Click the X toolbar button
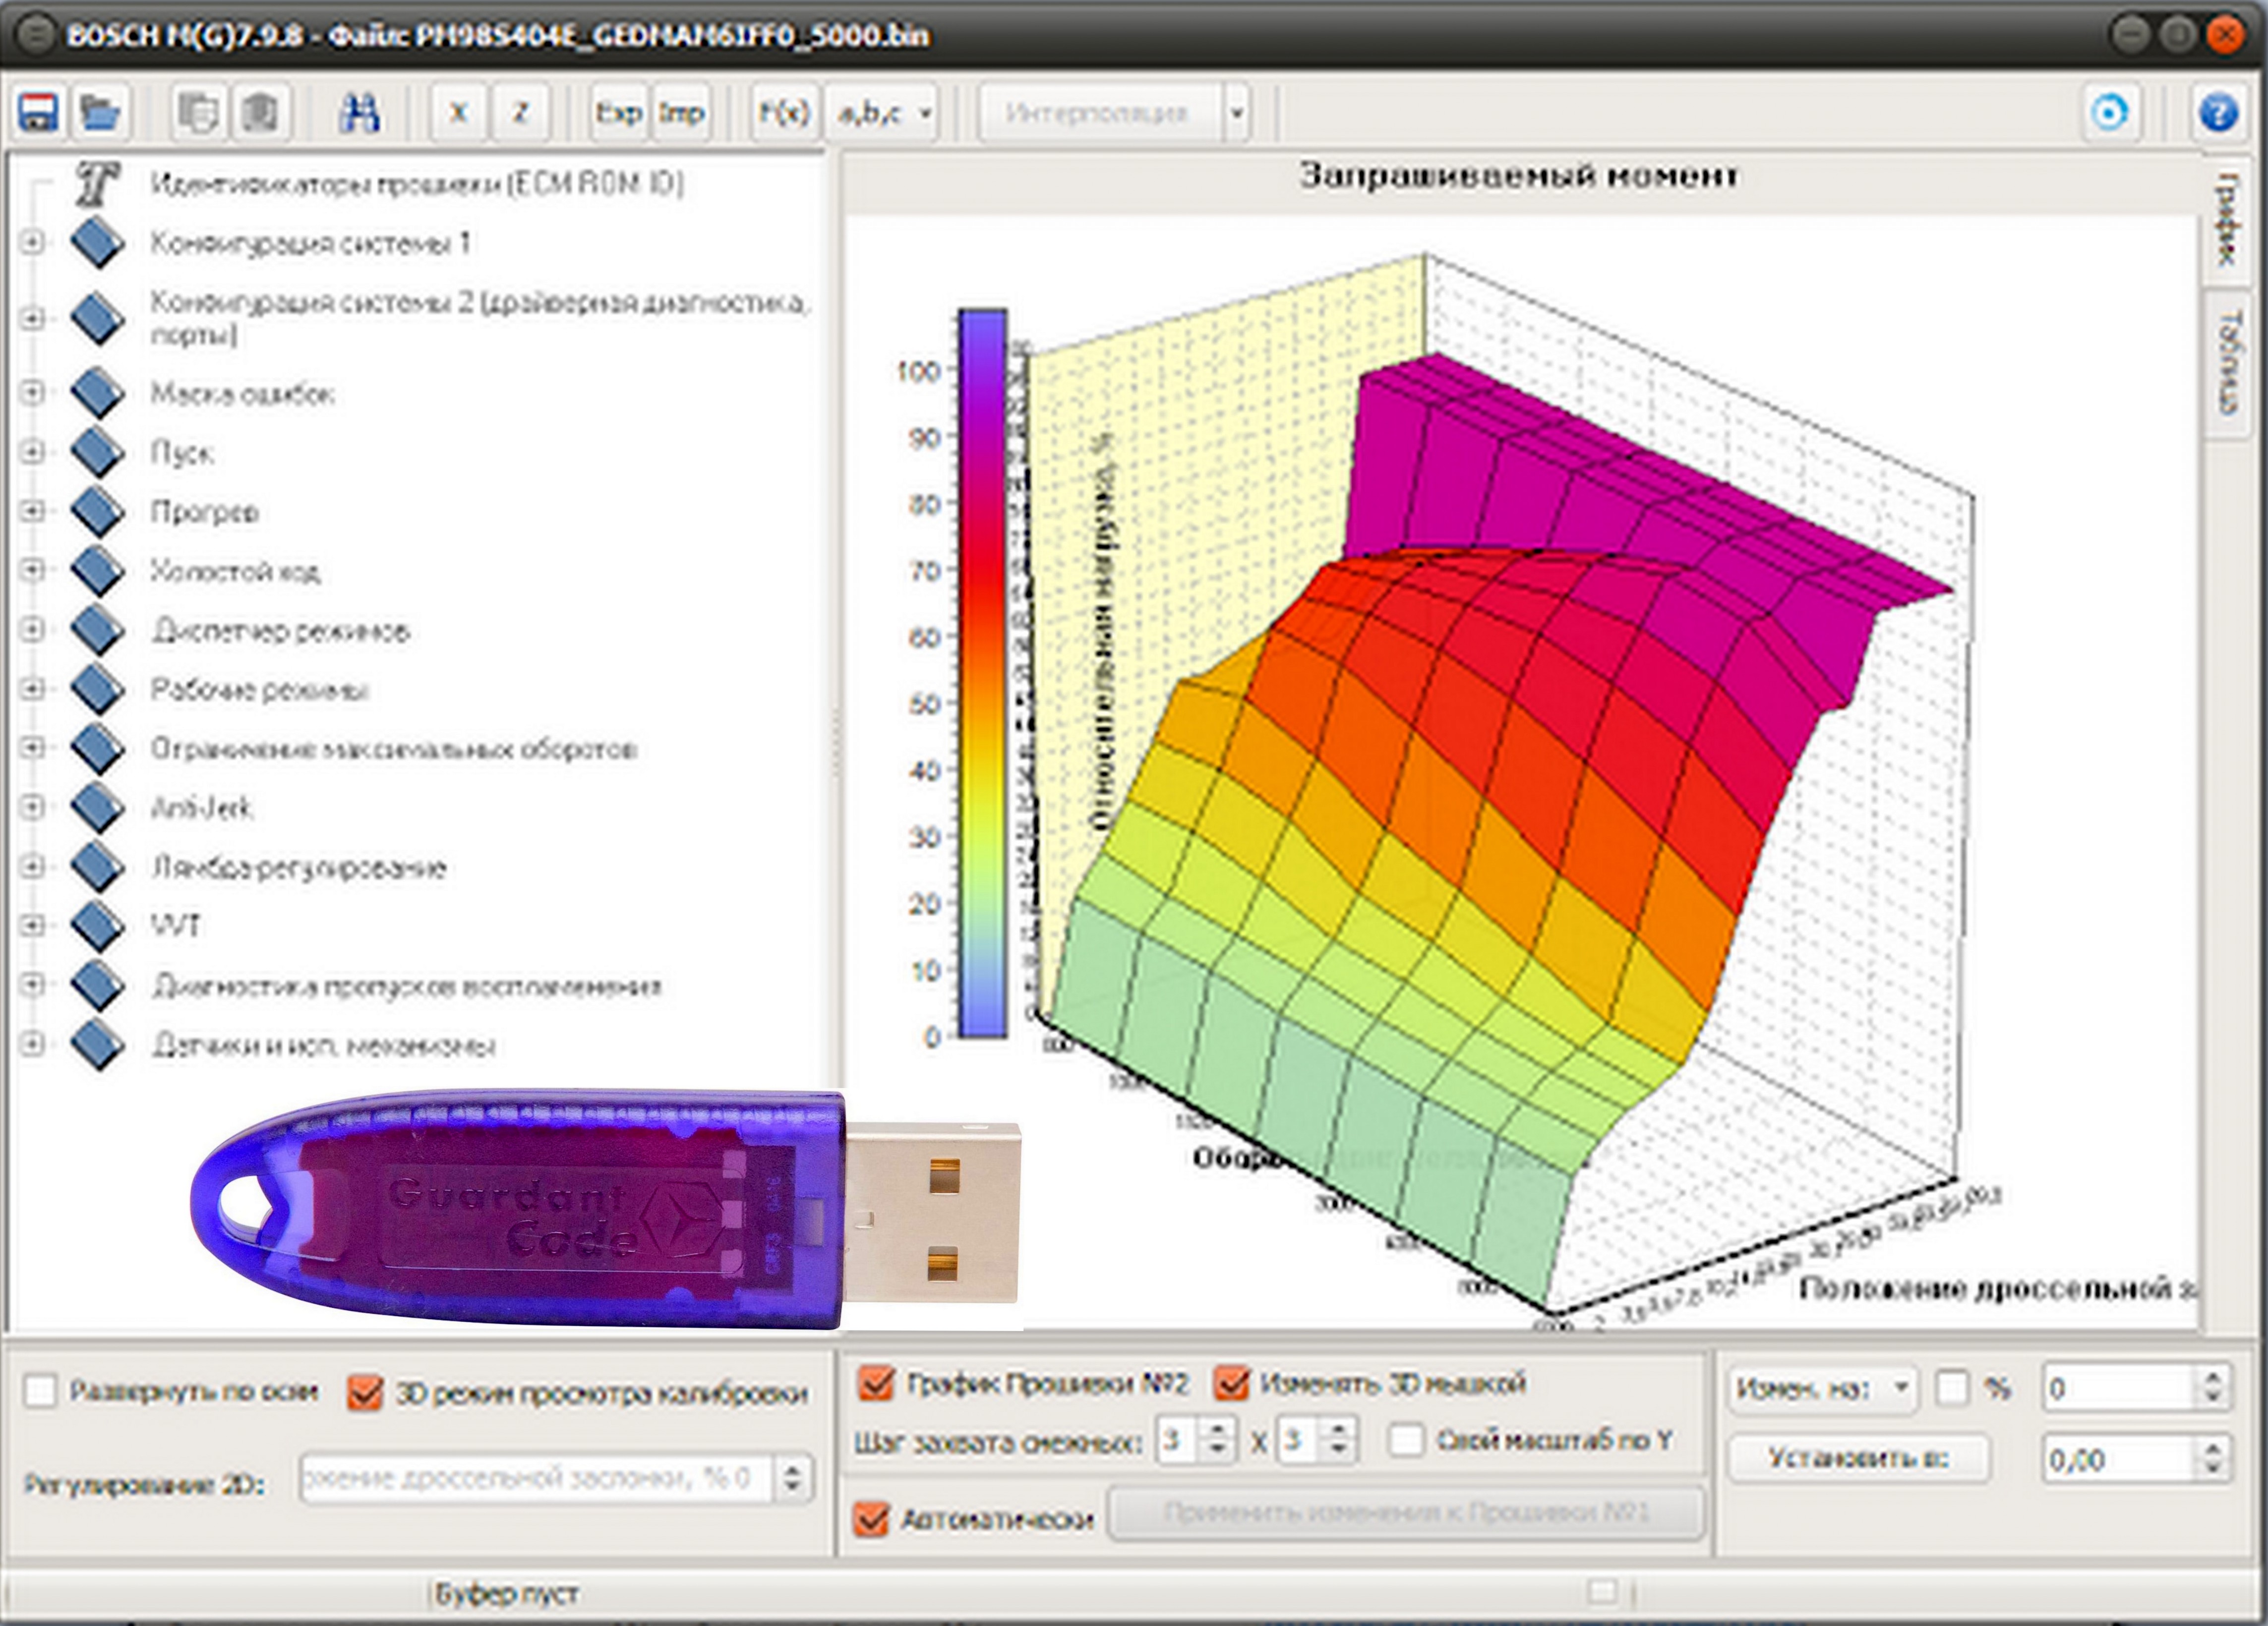This screenshot has width=2268, height=1626. [x=459, y=112]
